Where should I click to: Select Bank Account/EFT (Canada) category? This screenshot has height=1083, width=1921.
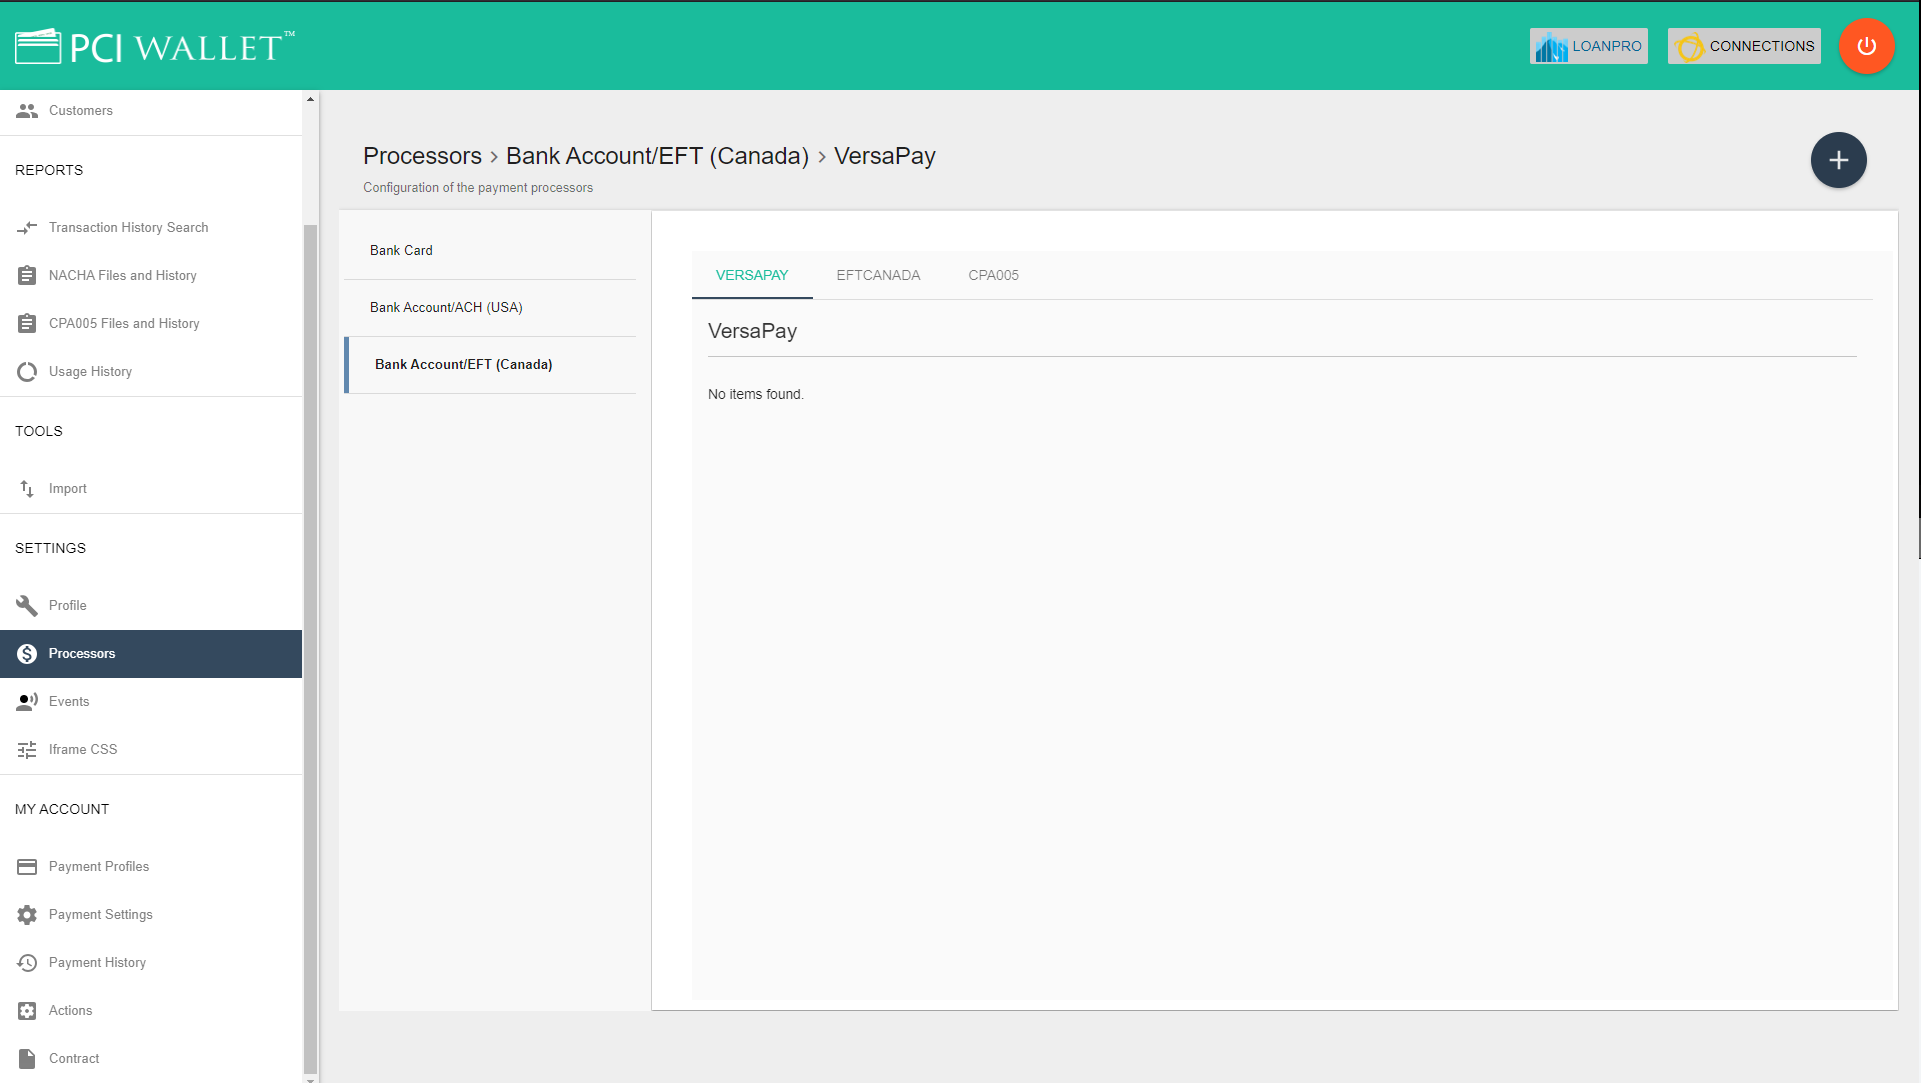coord(490,365)
